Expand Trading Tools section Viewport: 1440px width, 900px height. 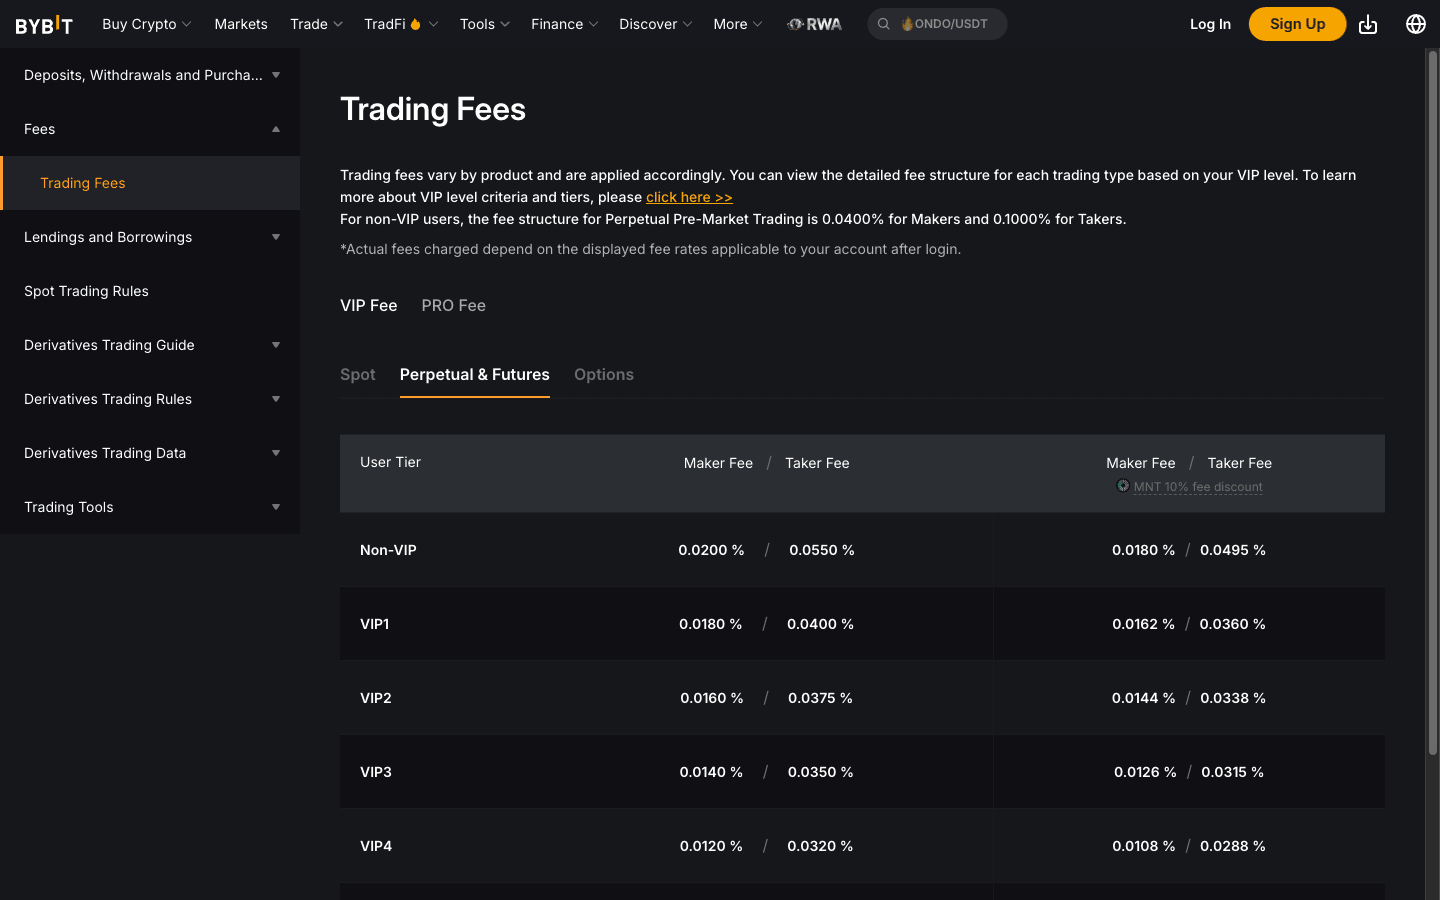click(x=150, y=507)
